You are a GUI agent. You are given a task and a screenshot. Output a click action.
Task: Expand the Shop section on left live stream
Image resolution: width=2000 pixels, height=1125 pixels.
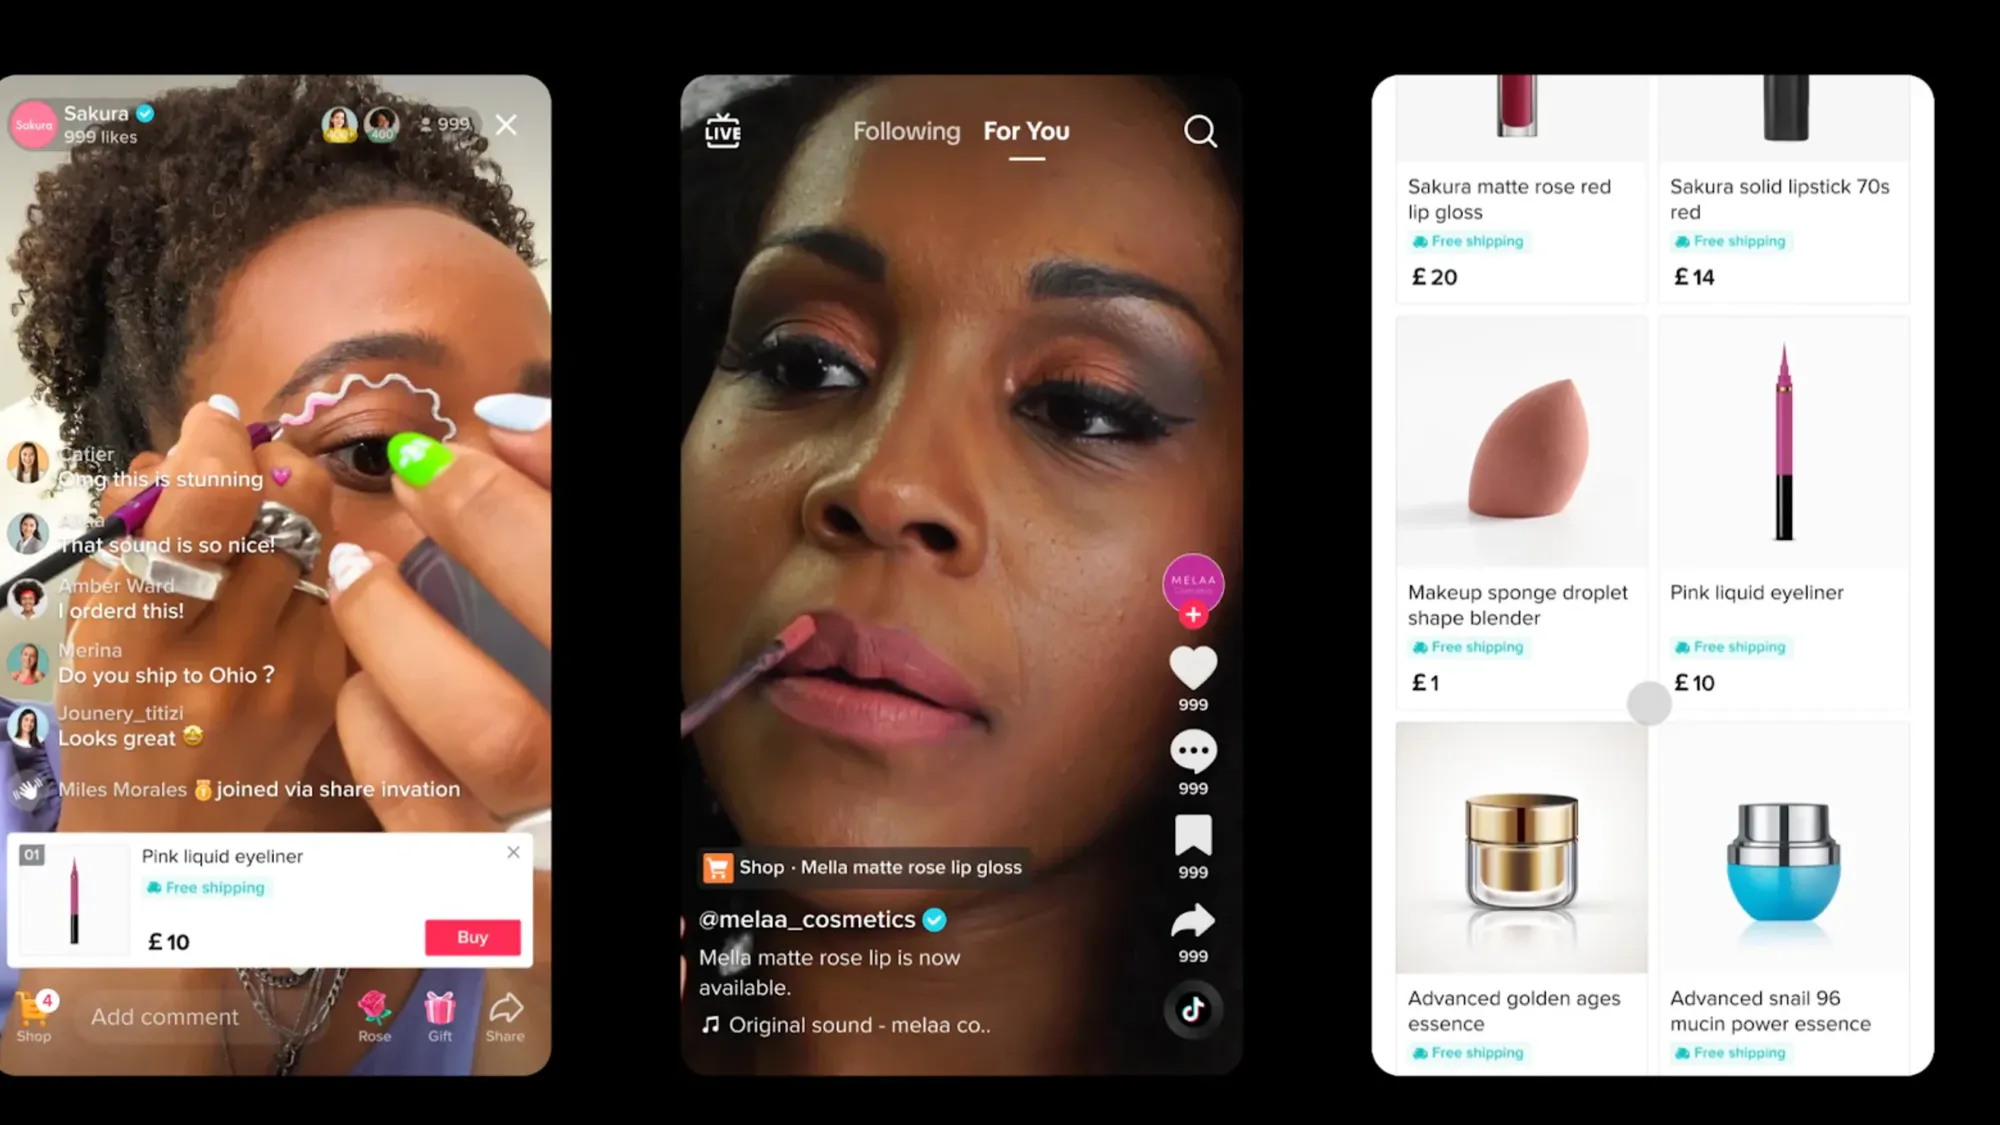click(x=32, y=1014)
